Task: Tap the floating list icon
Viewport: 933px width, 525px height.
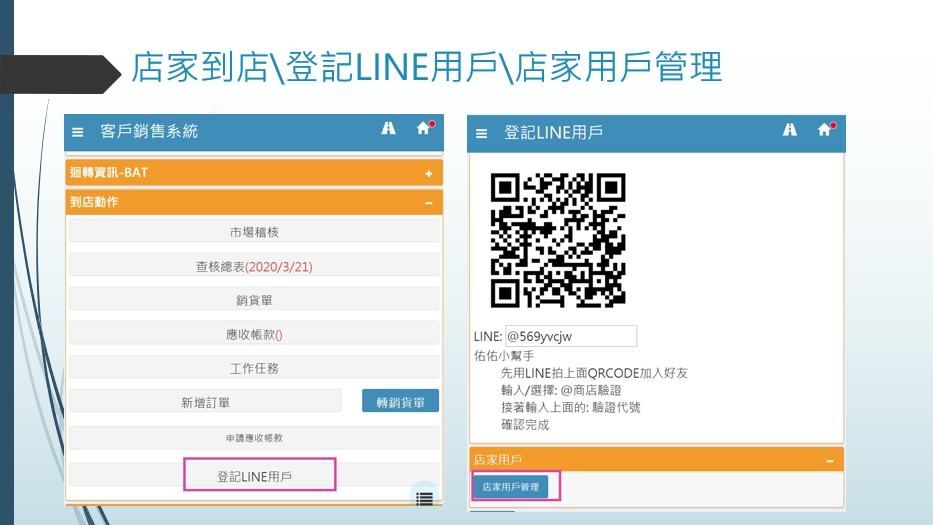Action: (x=424, y=498)
